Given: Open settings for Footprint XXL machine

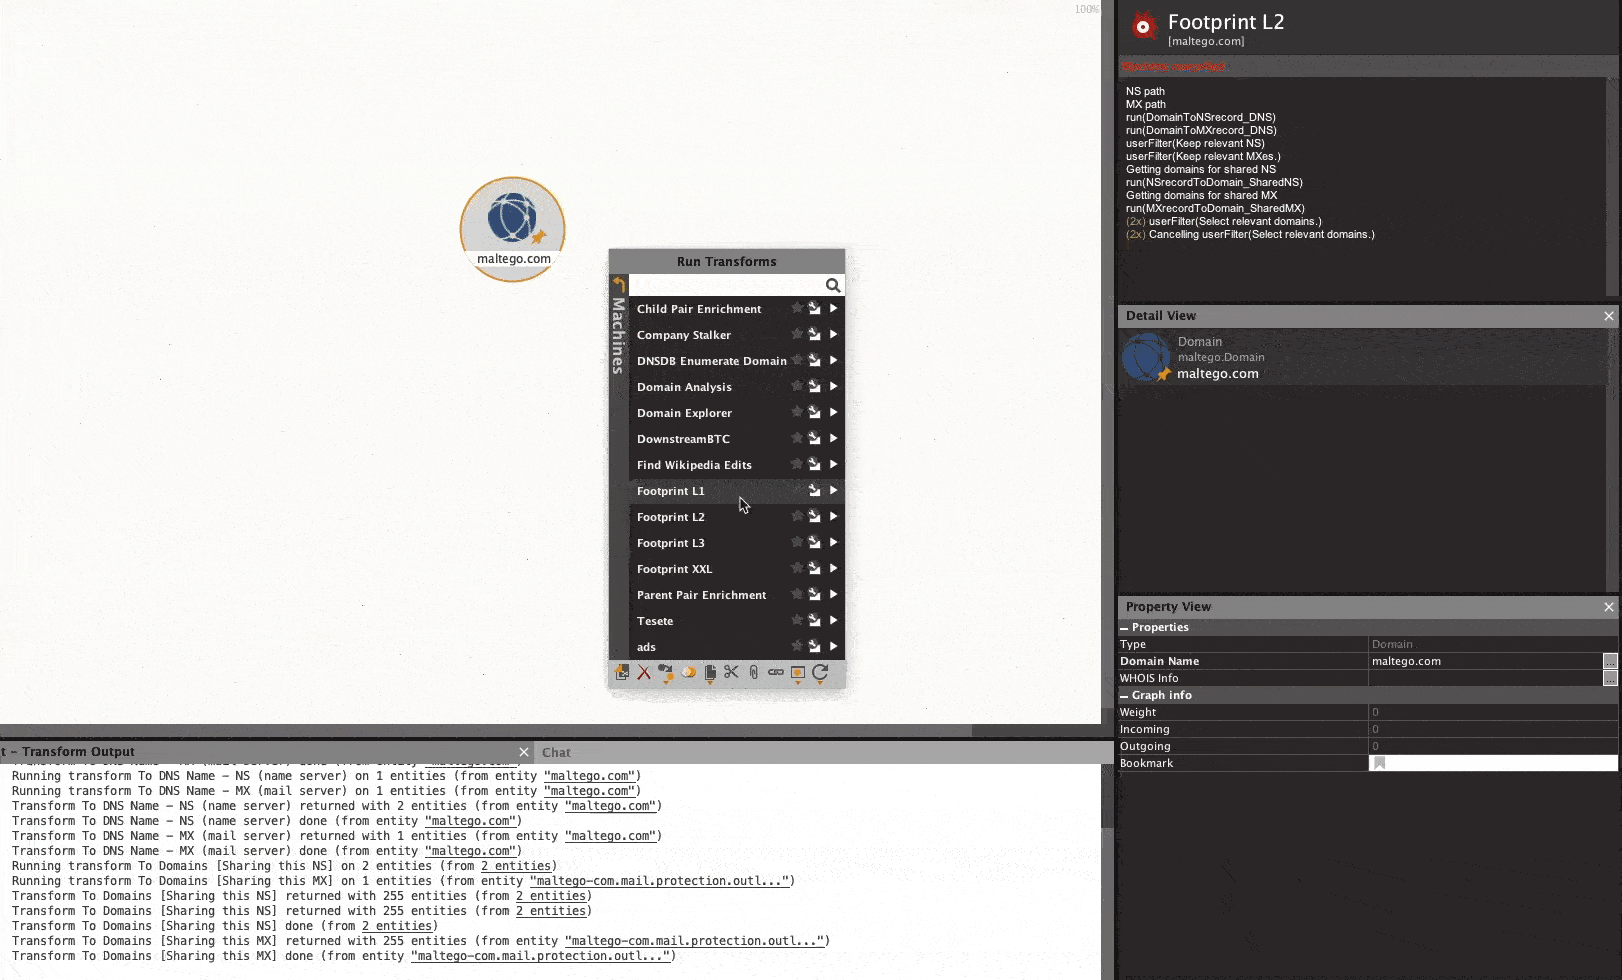Looking at the screenshot, I should (x=814, y=569).
